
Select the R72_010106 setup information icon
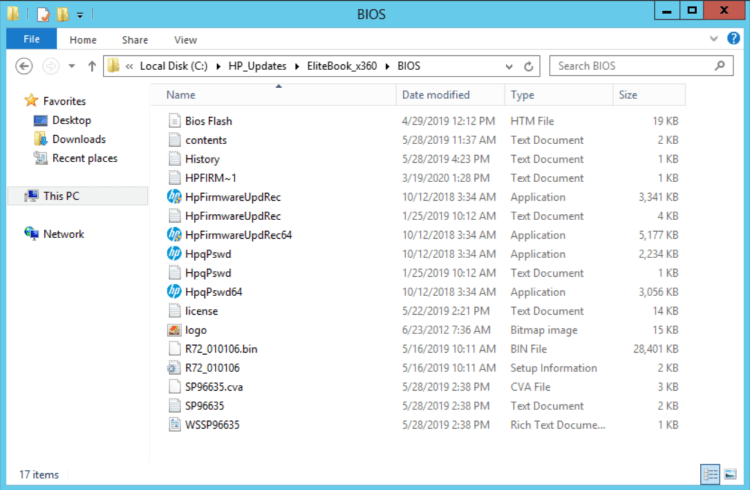pos(174,368)
